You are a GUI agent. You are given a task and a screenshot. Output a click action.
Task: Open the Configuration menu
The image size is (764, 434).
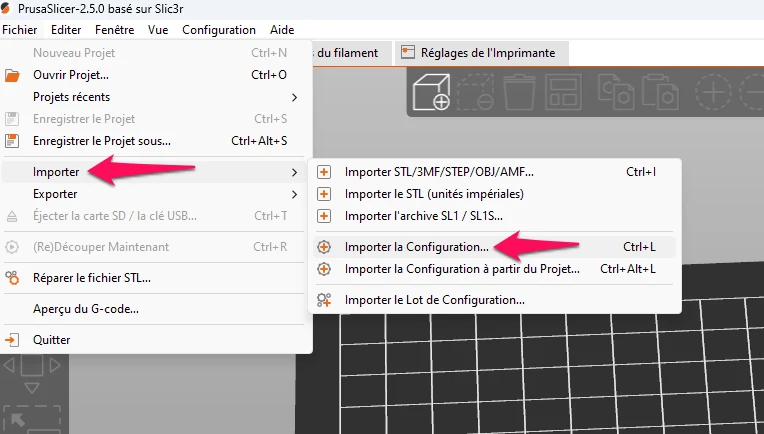[x=219, y=30]
